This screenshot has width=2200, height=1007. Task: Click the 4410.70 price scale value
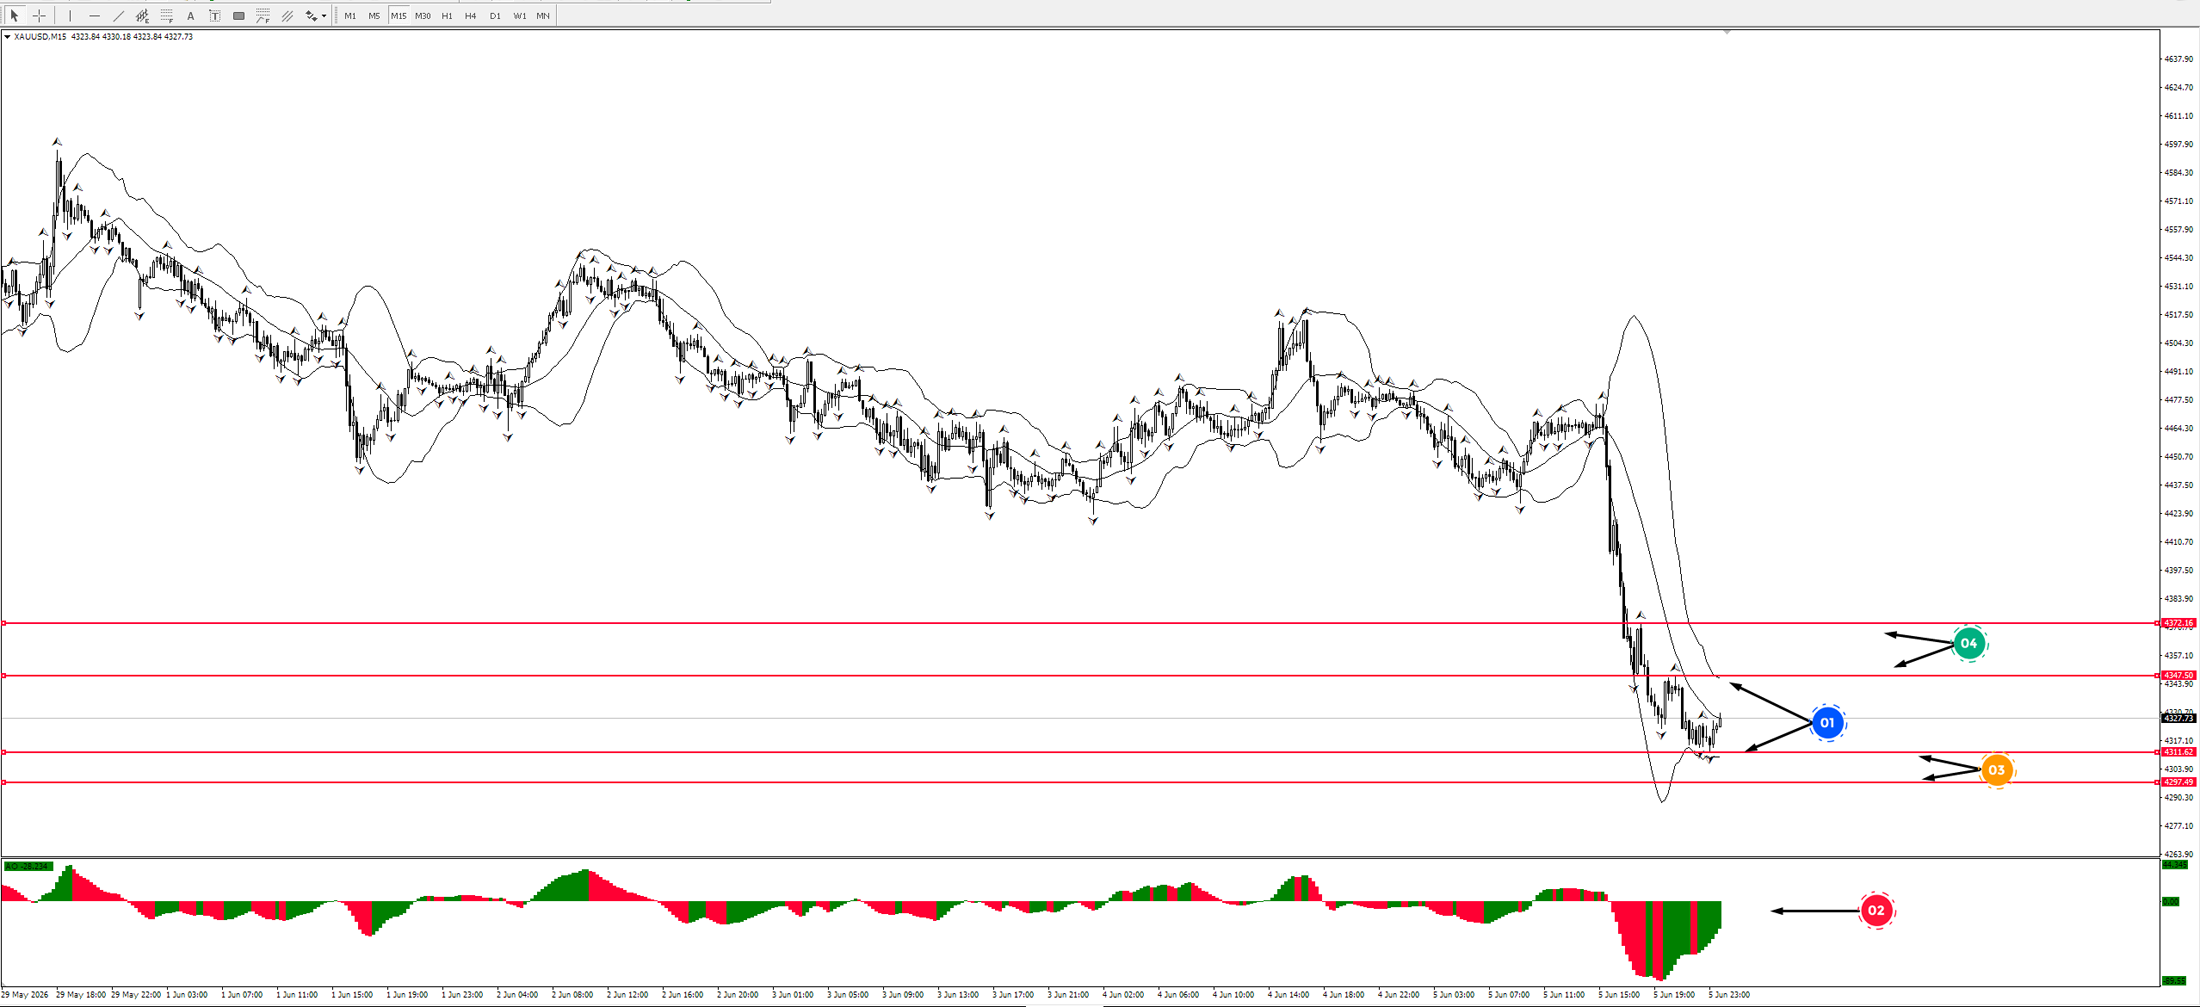tap(2179, 542)
